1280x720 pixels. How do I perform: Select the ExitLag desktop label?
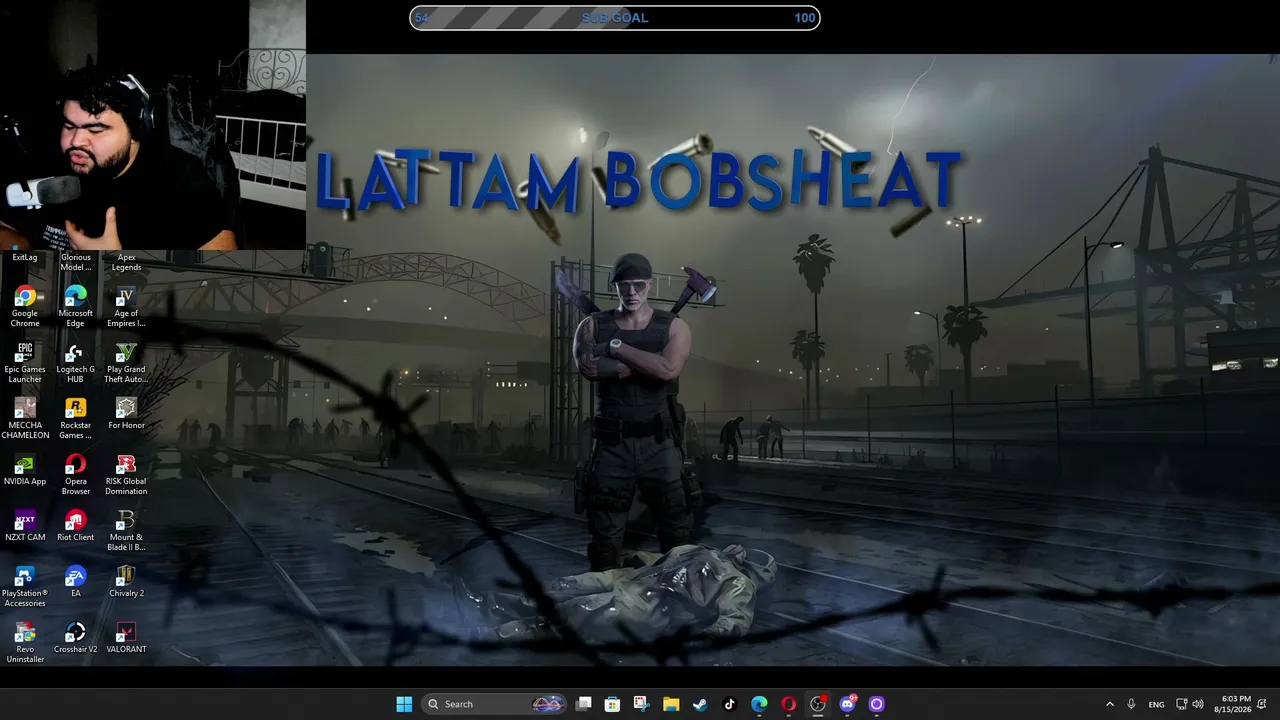click(25, 257)
